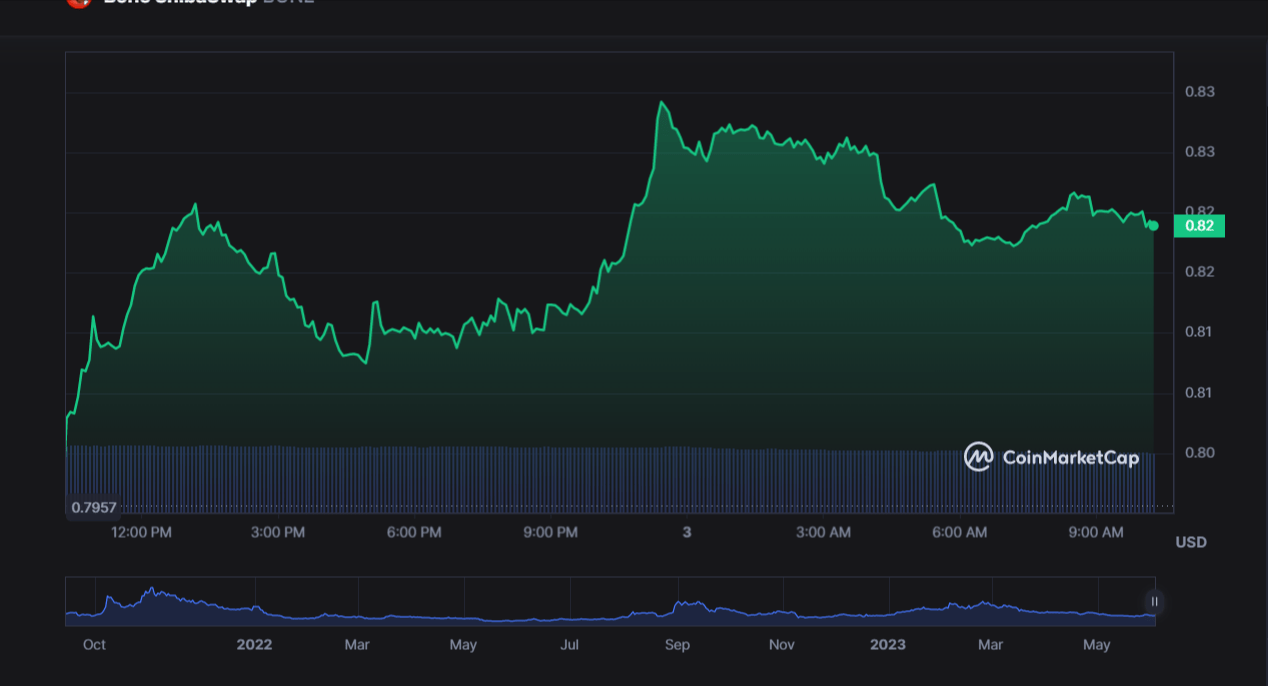Click the 2023 year label in navigator

pos(888,645)
